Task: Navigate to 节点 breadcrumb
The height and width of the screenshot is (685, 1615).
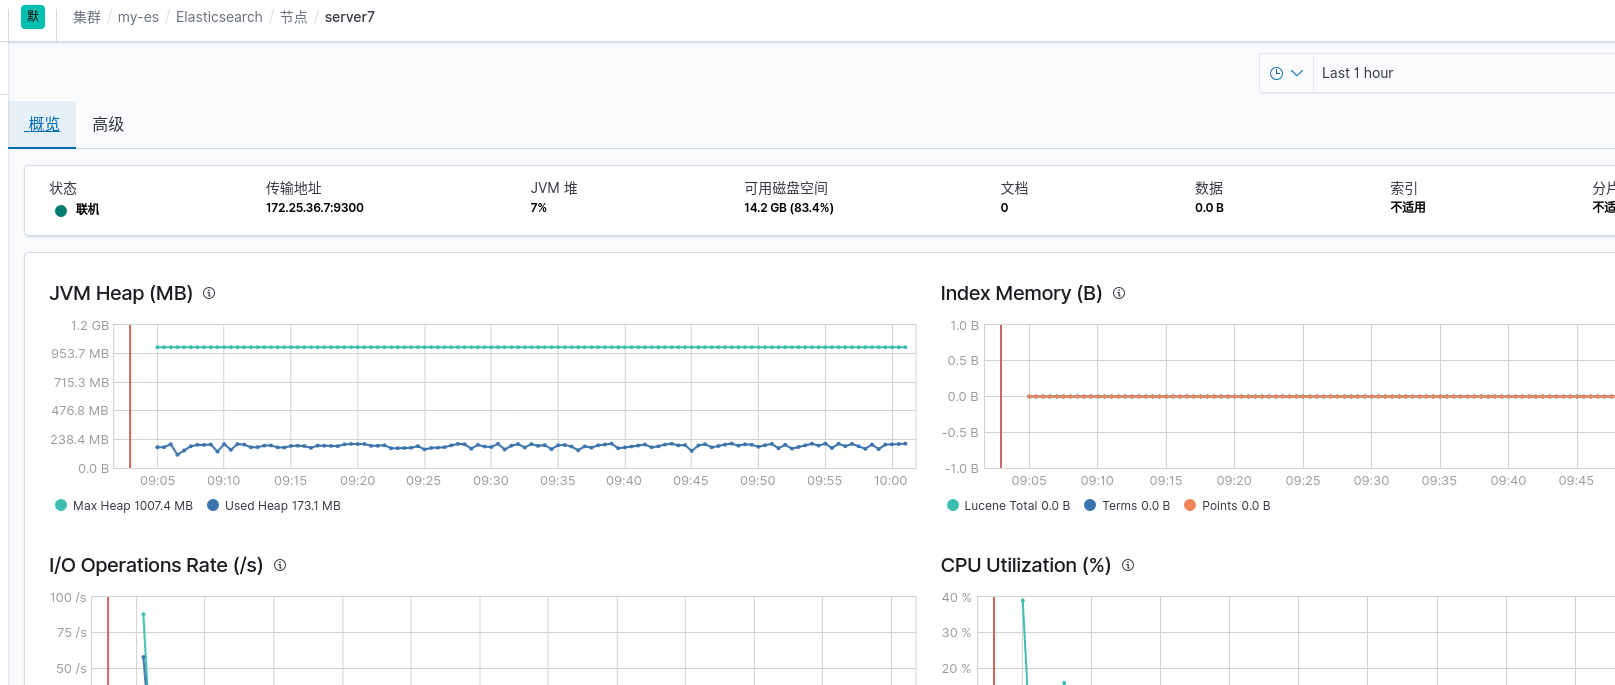Action: 294,17
